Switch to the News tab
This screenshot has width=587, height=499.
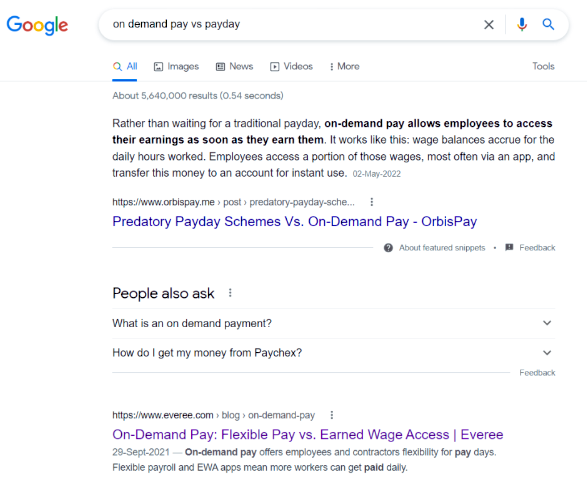click(x=235, y=67)
